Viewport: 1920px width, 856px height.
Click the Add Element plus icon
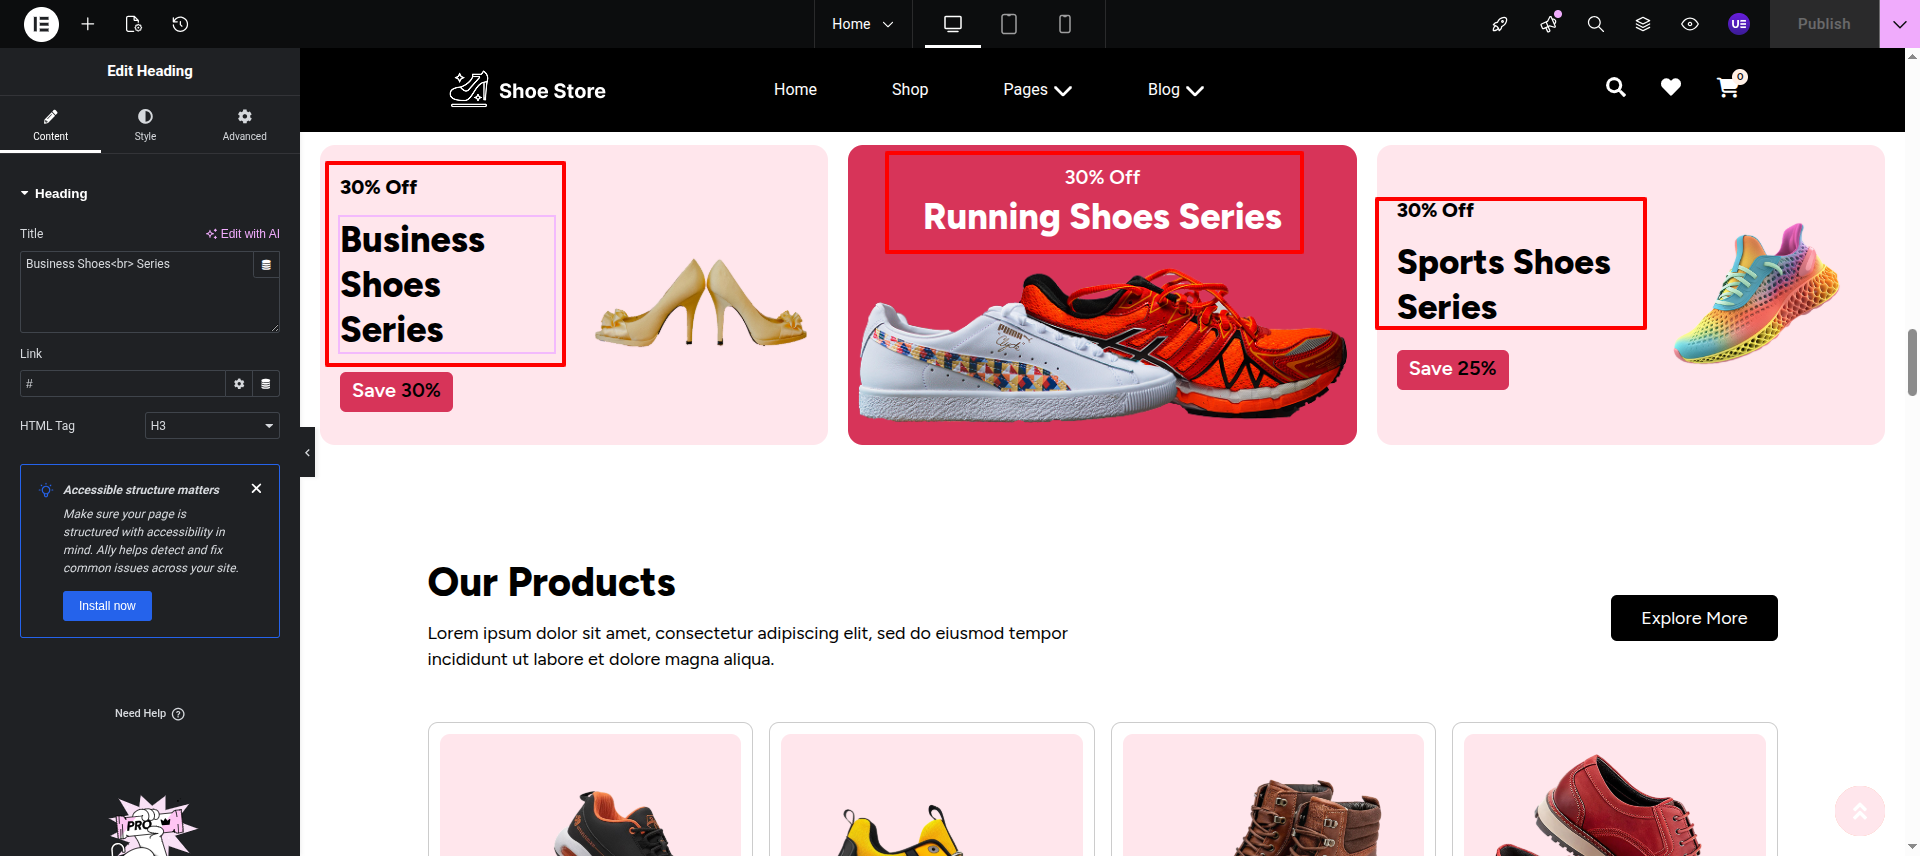[88, 24]
